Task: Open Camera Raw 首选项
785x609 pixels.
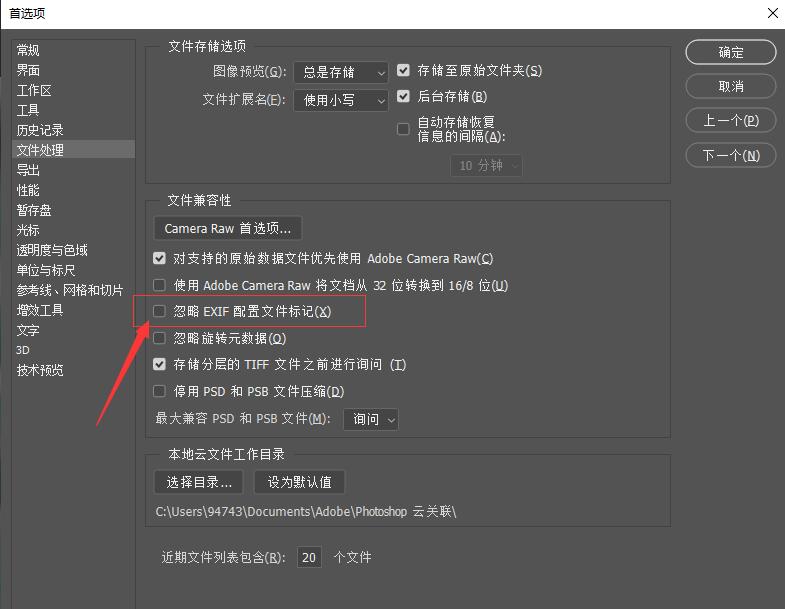Action: (228, 228)
